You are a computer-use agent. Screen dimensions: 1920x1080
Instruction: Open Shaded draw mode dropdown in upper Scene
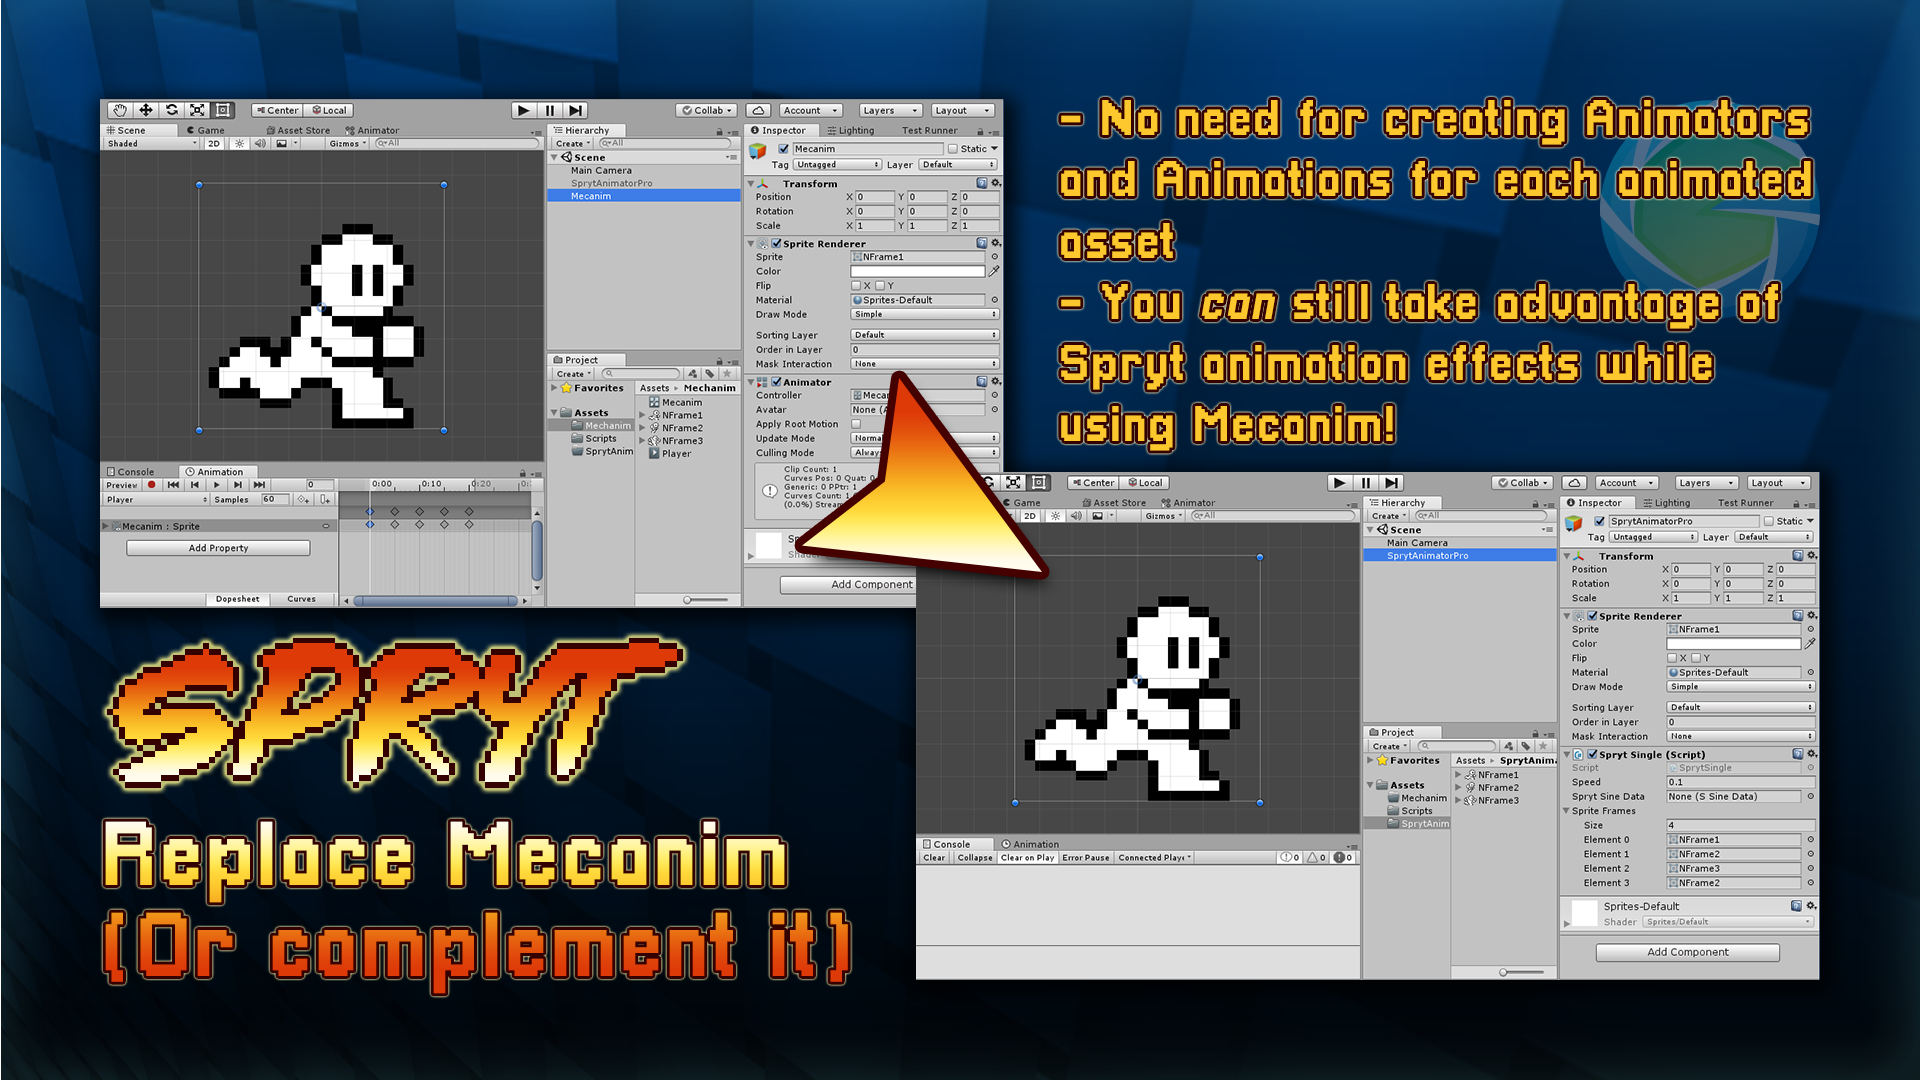point(152,144)
